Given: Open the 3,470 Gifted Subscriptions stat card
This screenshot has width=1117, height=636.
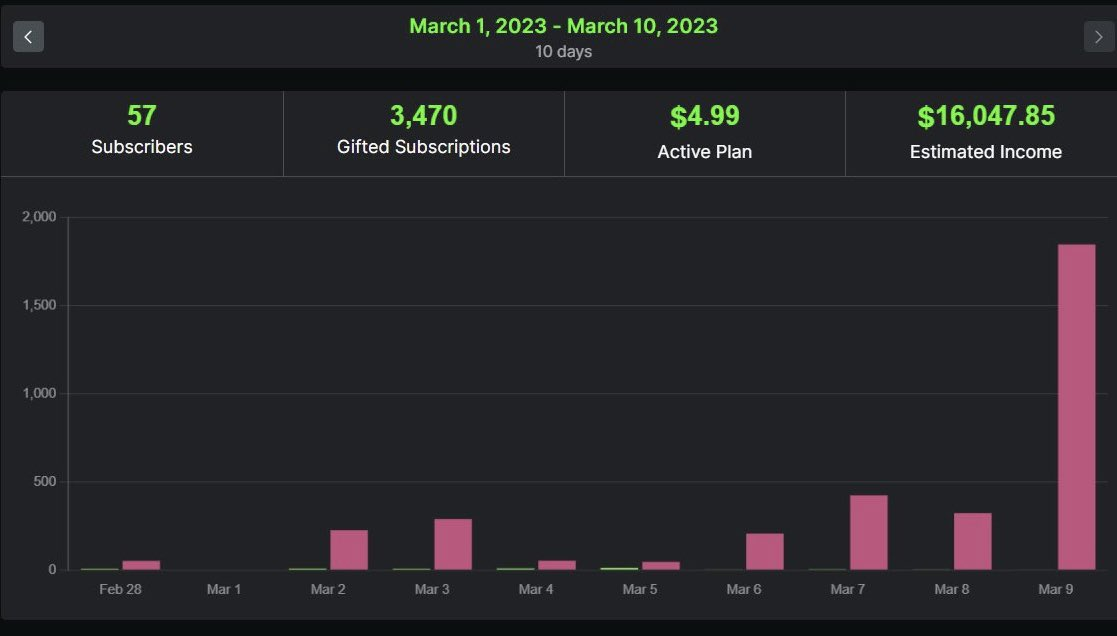Looking at the screenshot, I should (424, 131).
